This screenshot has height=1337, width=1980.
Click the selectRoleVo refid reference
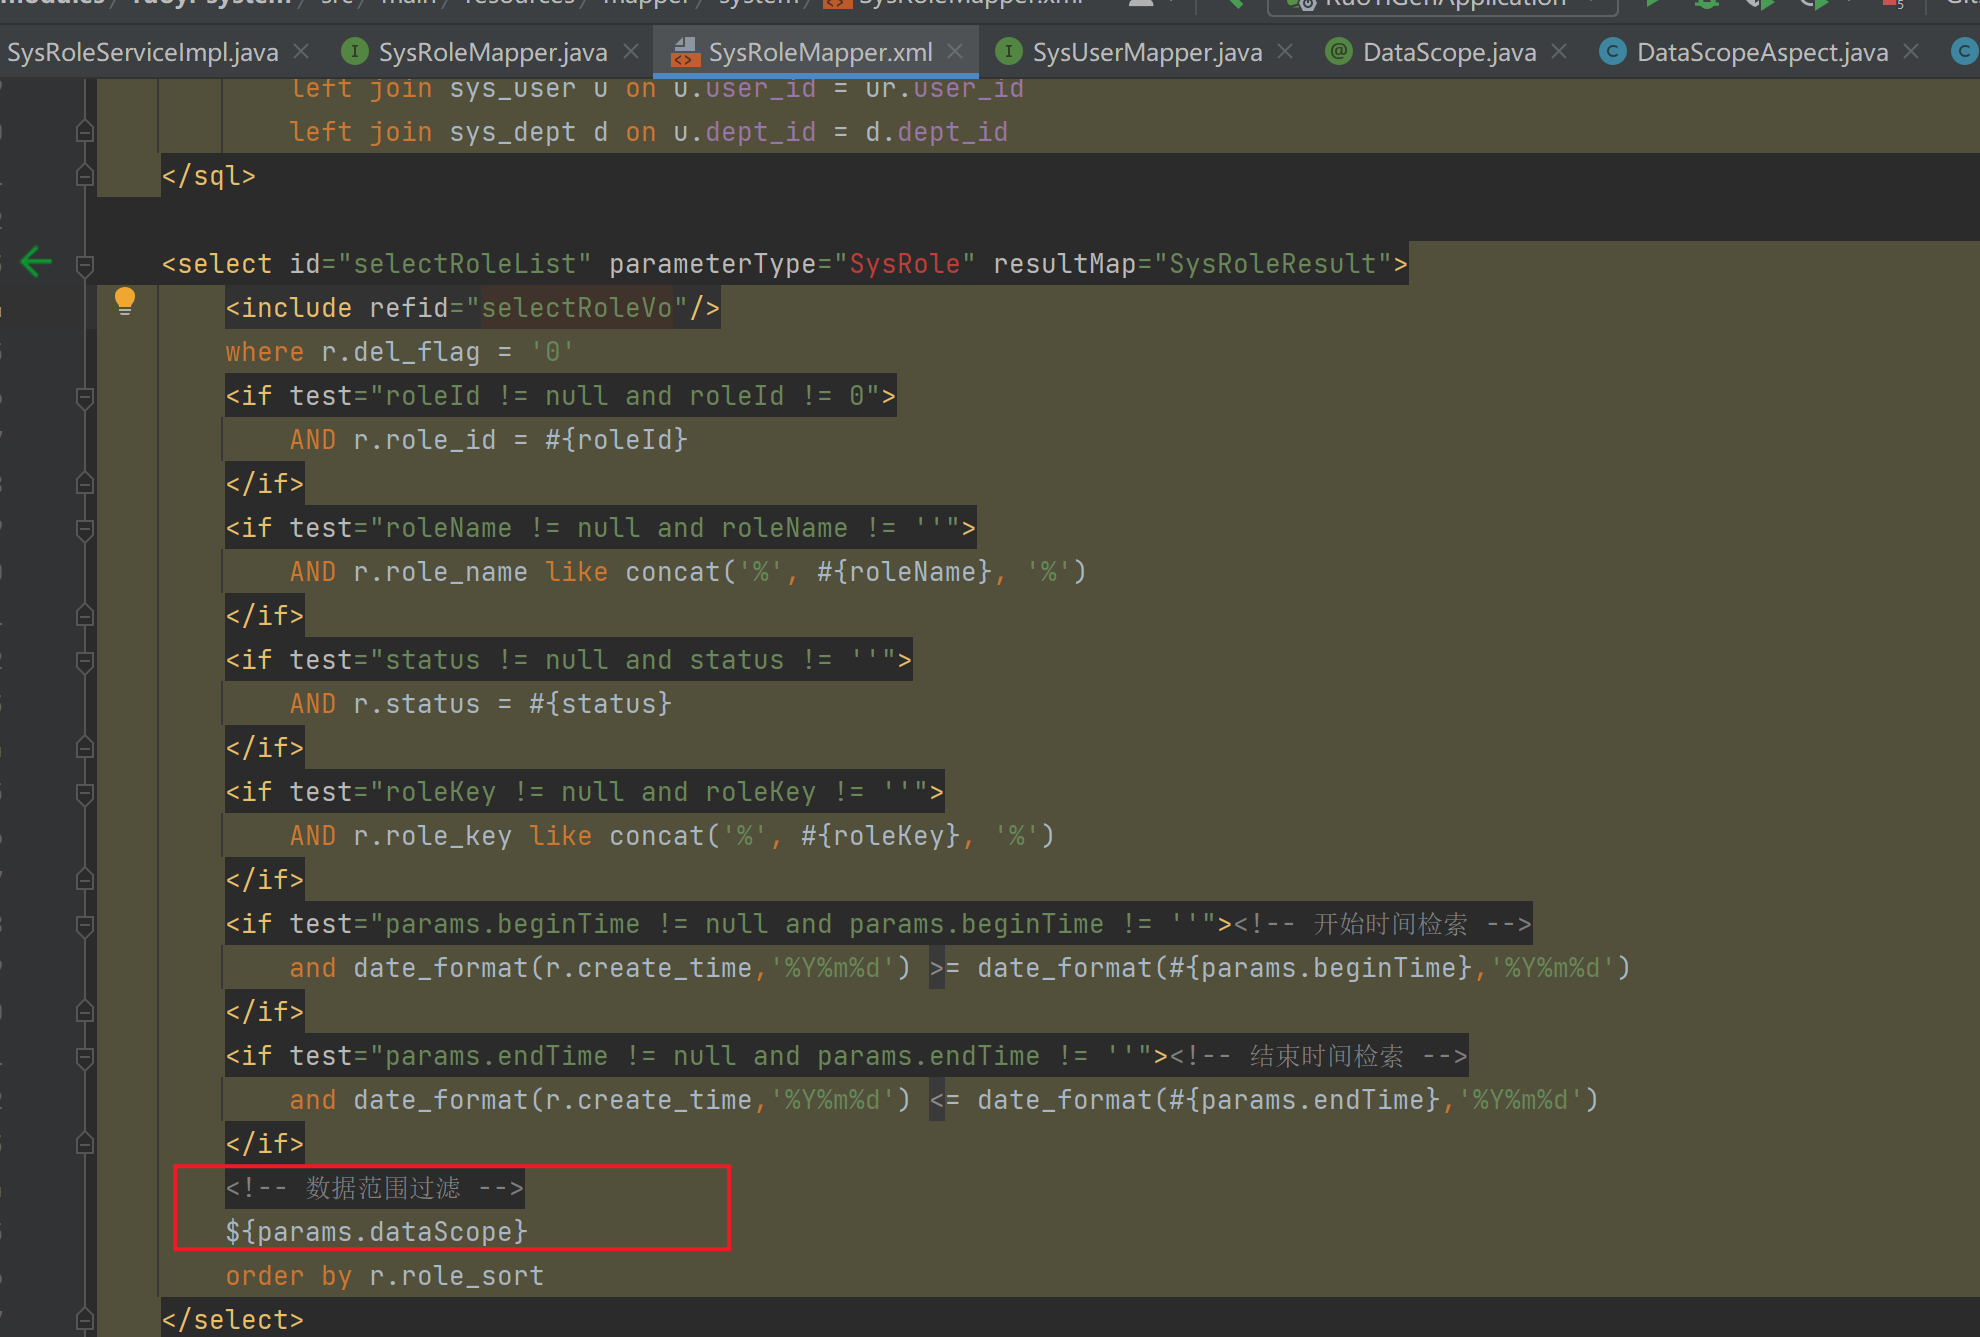577,308
